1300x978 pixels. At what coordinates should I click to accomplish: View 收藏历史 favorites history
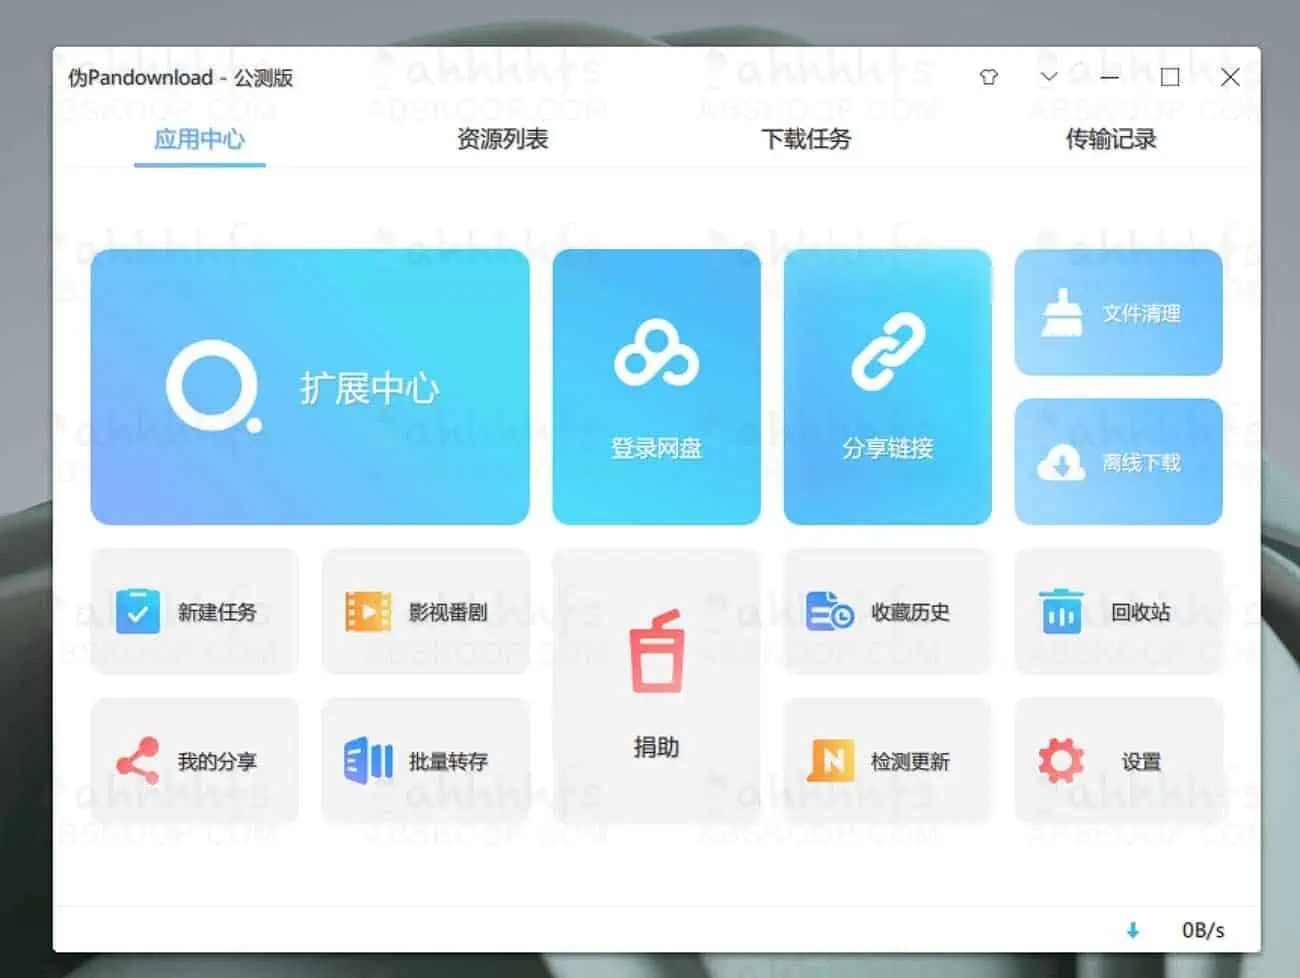[x=887, y=611]
